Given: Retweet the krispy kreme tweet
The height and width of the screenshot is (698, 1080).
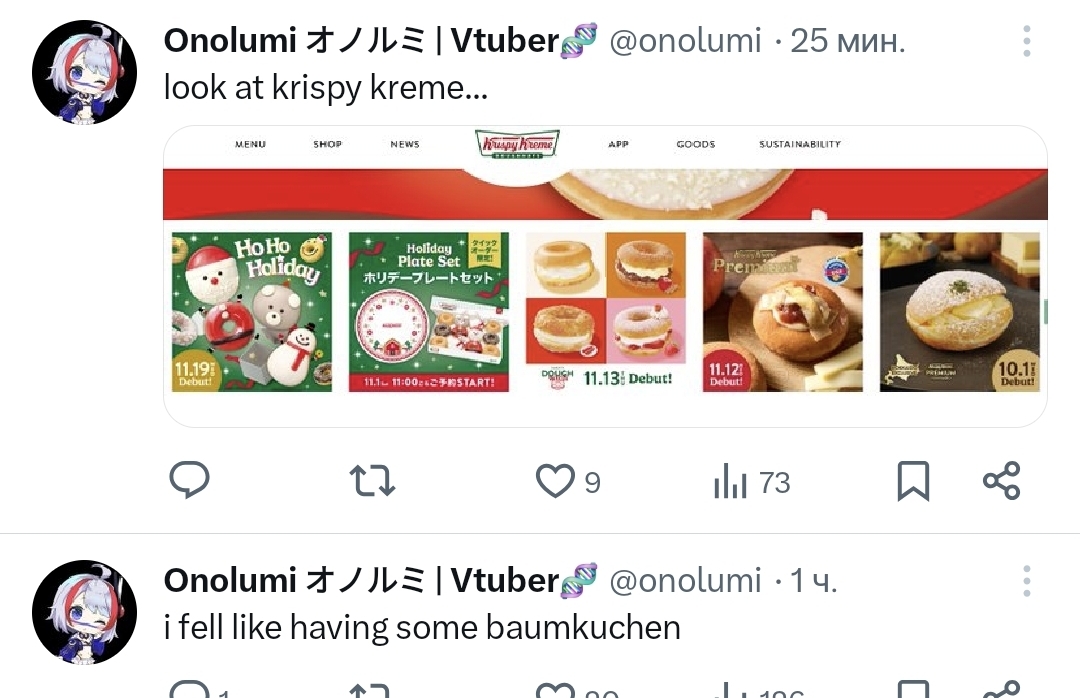Looking at the screenshot, I should (x=372, y=481).
